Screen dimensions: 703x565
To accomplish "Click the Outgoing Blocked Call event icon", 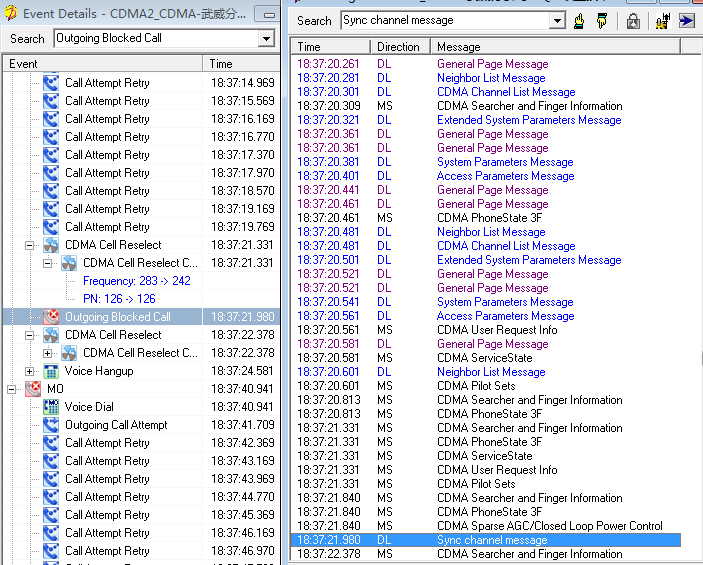I will pyautogui.click(x=51, y=317).
